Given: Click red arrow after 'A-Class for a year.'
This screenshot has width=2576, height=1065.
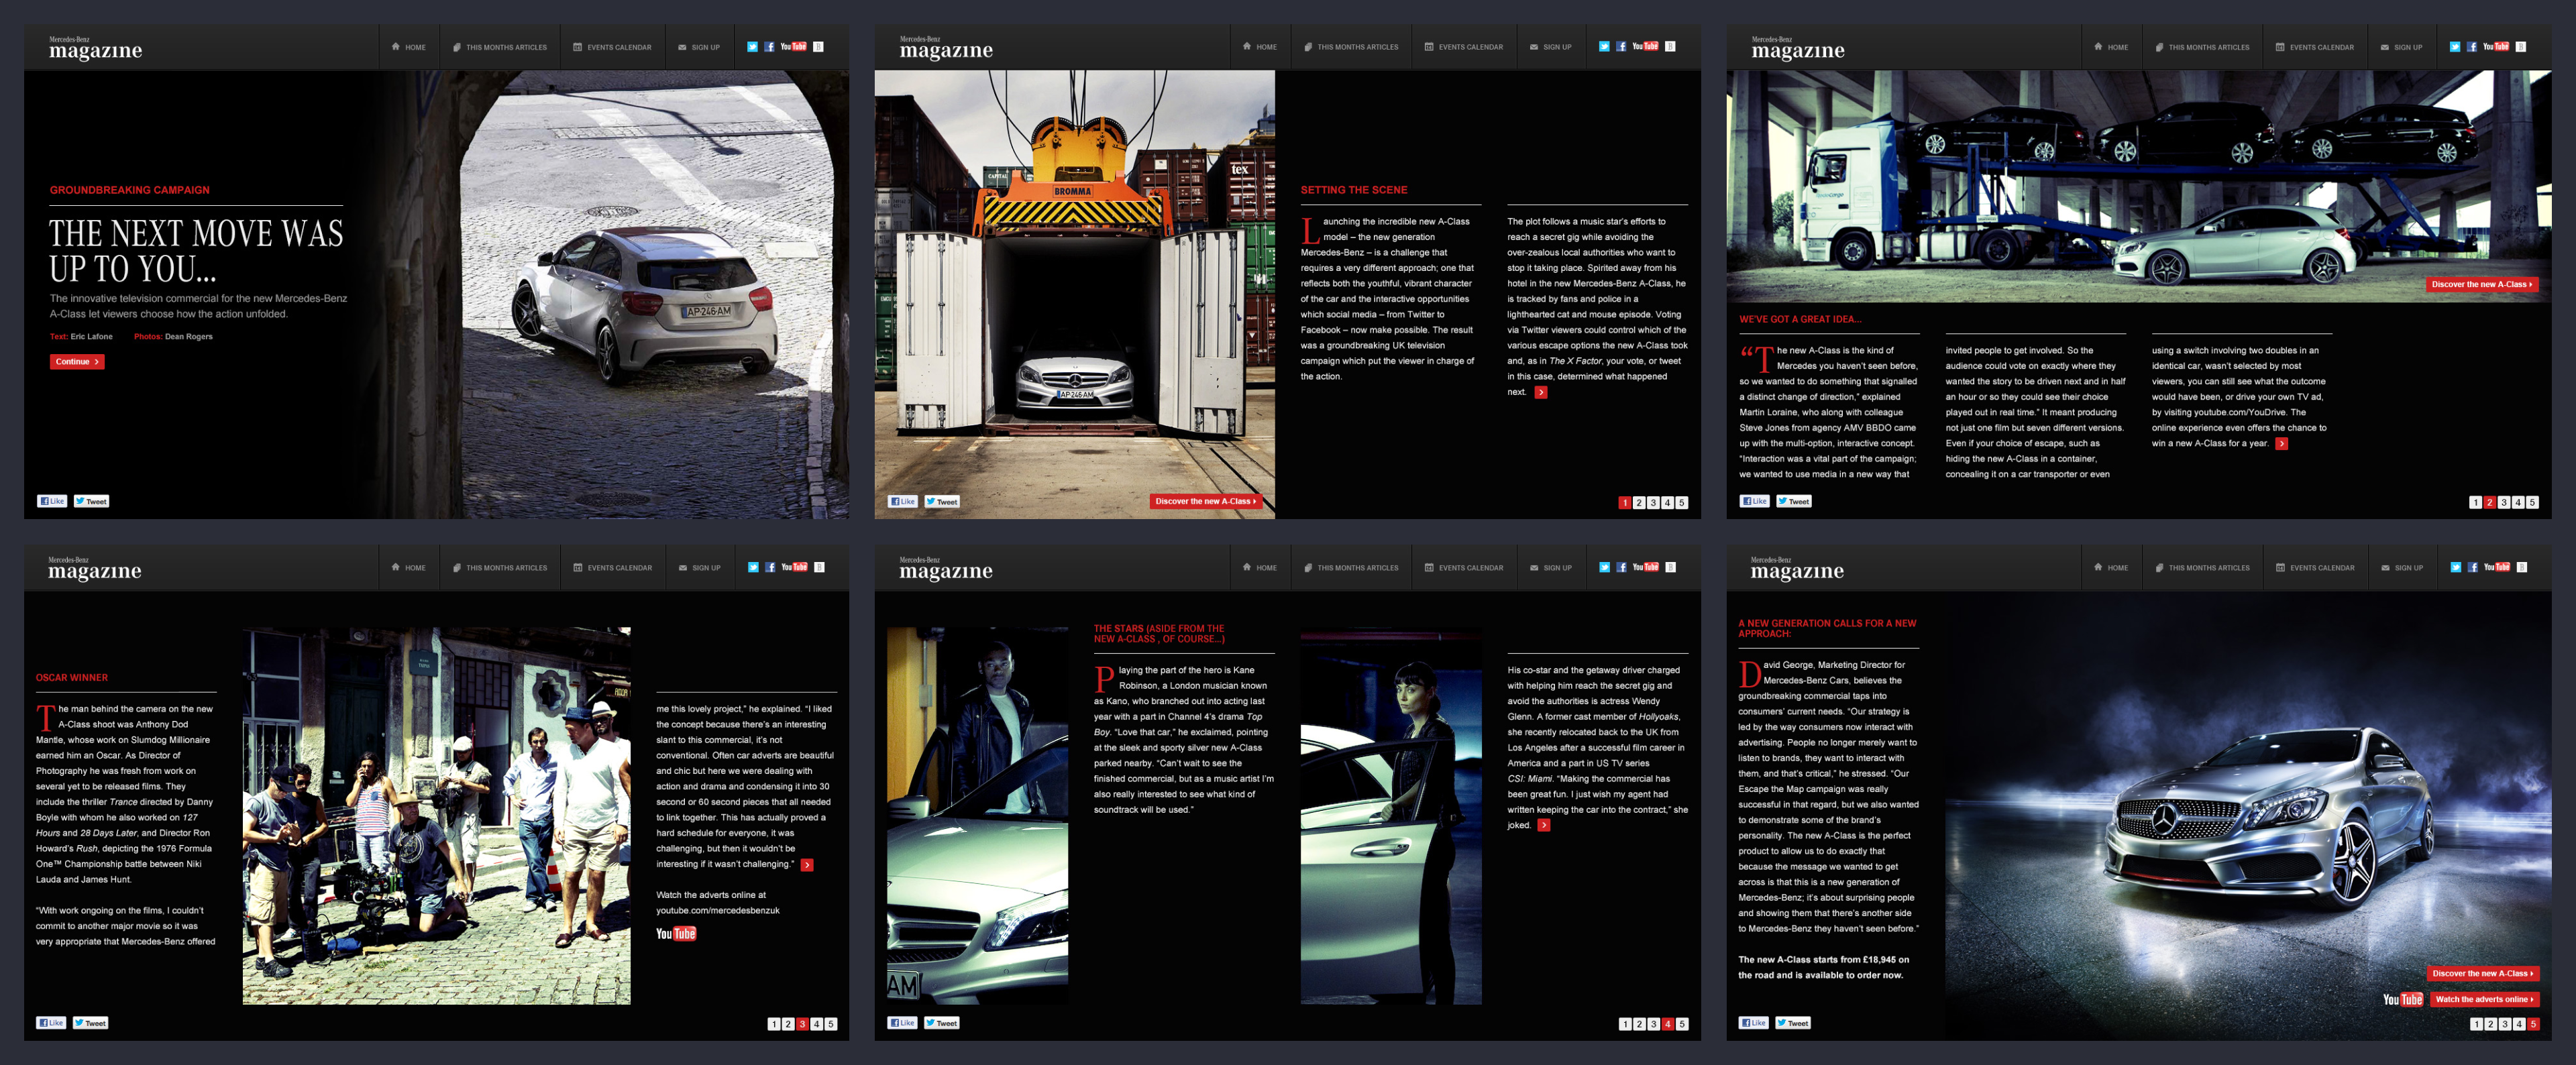Looking at the screenshot, I should (x=2282, y=444).
